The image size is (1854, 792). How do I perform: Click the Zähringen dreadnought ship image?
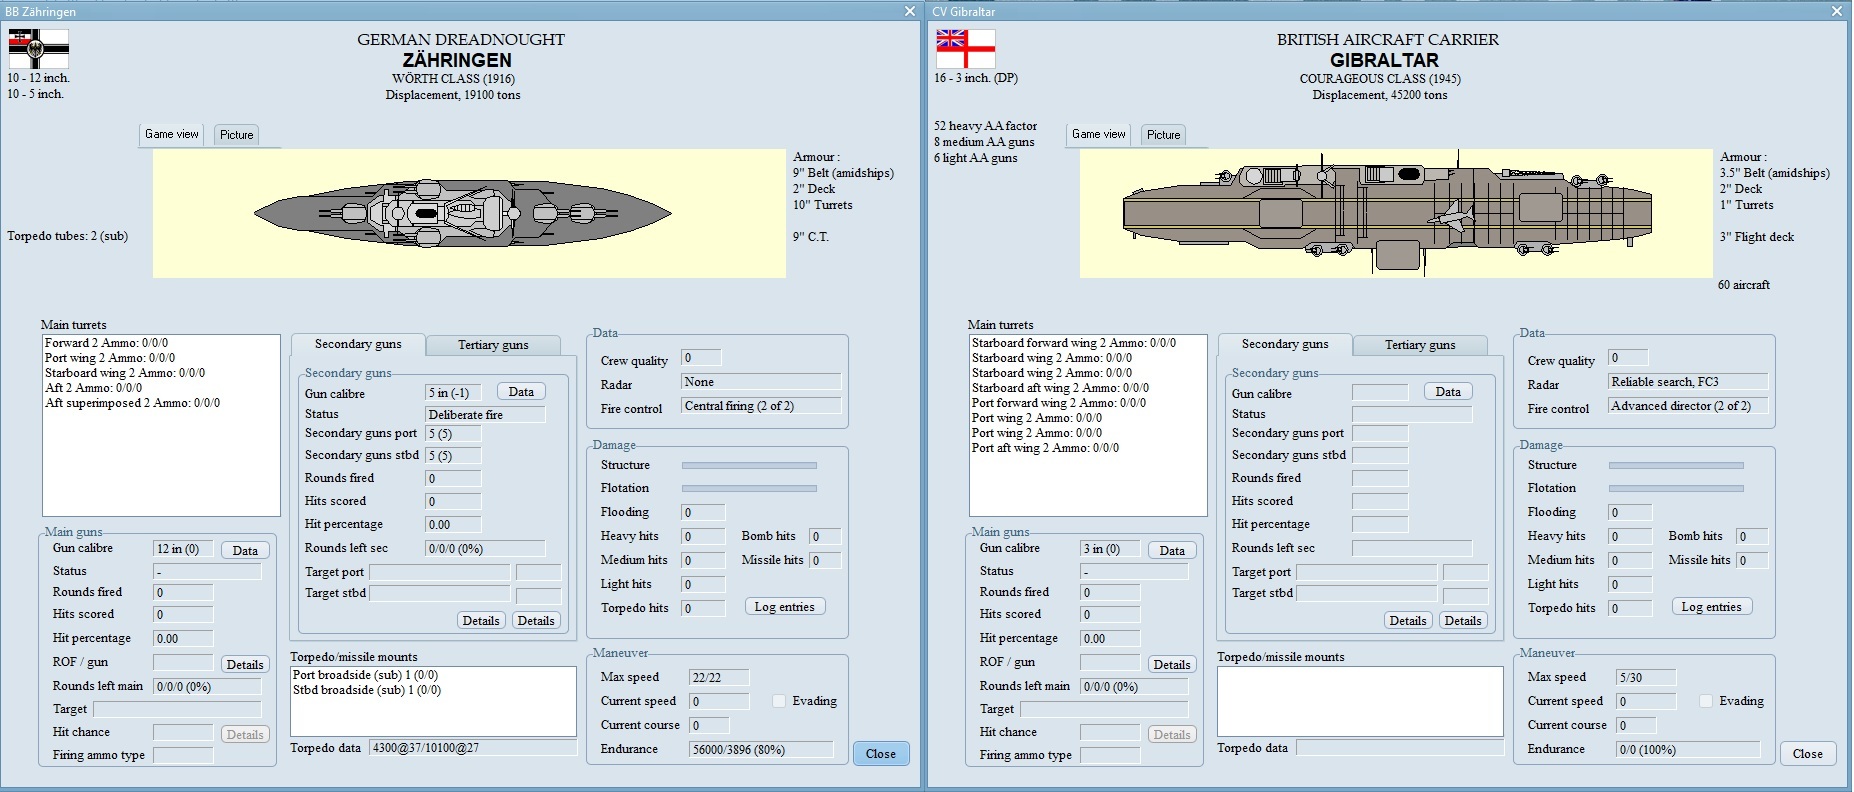(462, 213)
